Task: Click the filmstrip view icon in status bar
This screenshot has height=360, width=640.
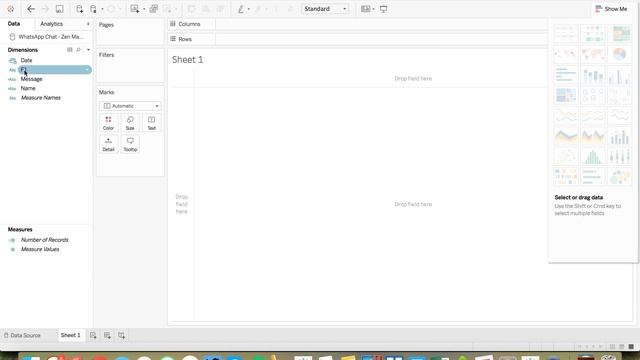Action: click(622, 347)
